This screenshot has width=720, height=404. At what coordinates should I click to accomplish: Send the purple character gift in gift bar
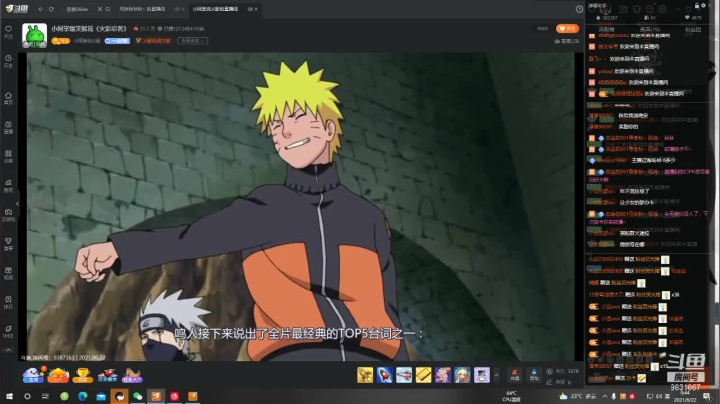pyautogui.click(x=443, y=375)
